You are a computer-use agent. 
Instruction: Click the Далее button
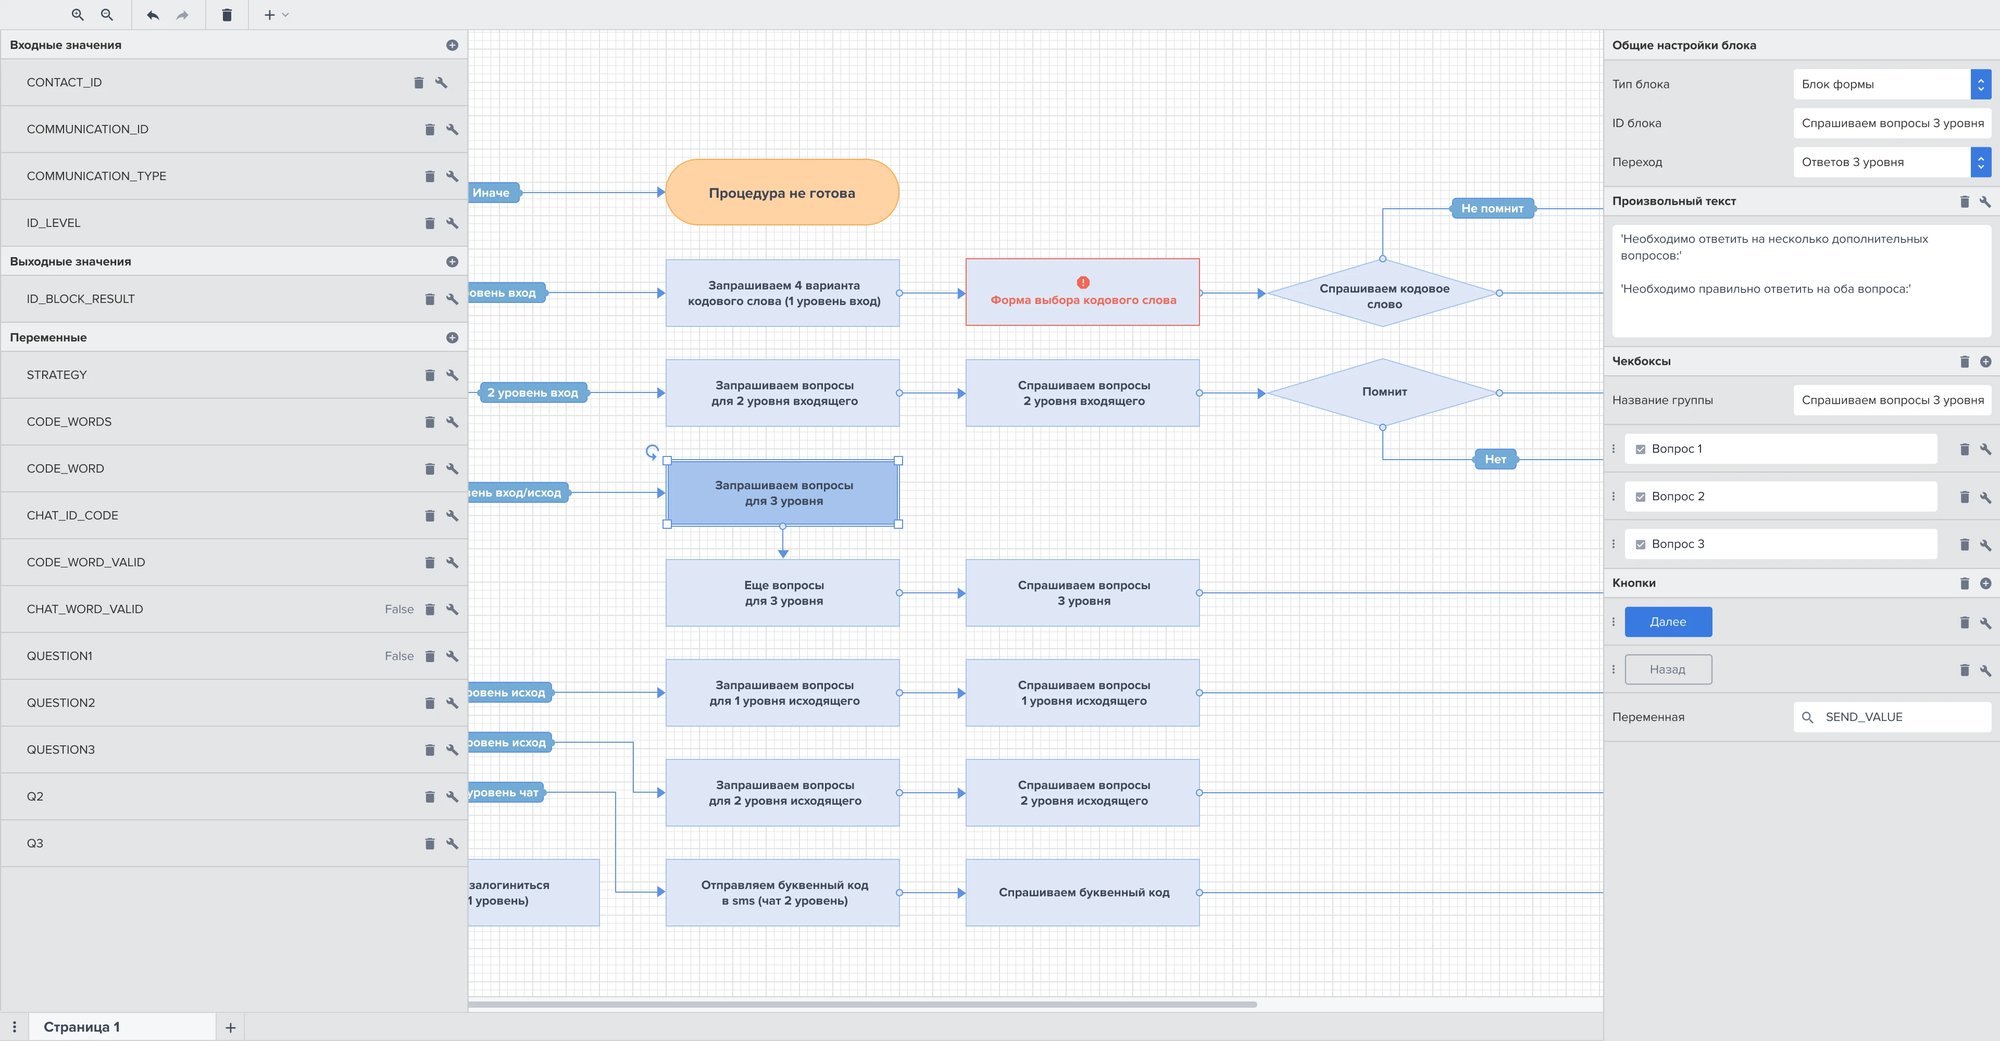[1668, 622]
